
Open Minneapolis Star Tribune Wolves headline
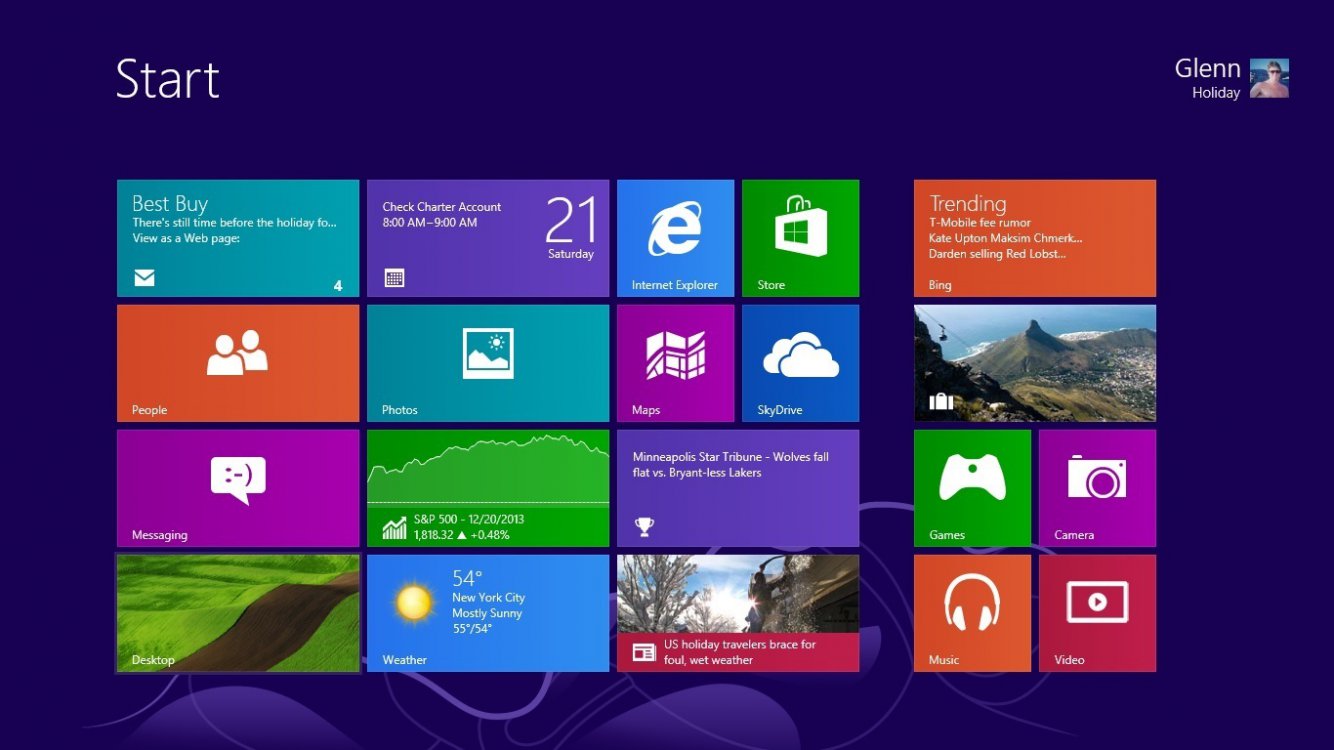[x=731, y=465]
